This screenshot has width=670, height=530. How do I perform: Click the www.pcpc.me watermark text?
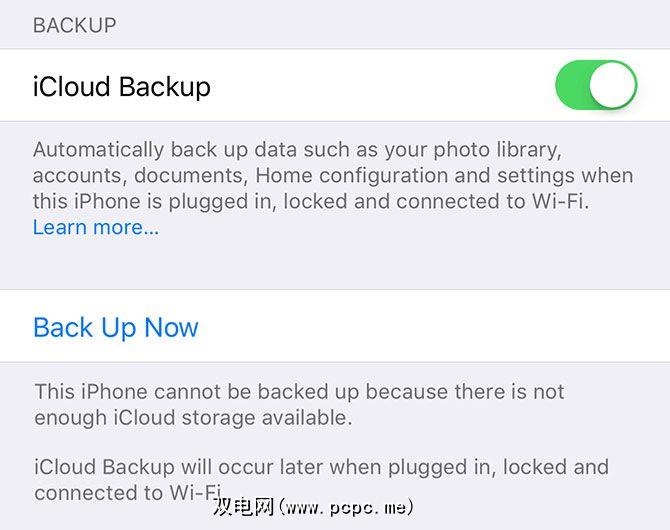346,507
